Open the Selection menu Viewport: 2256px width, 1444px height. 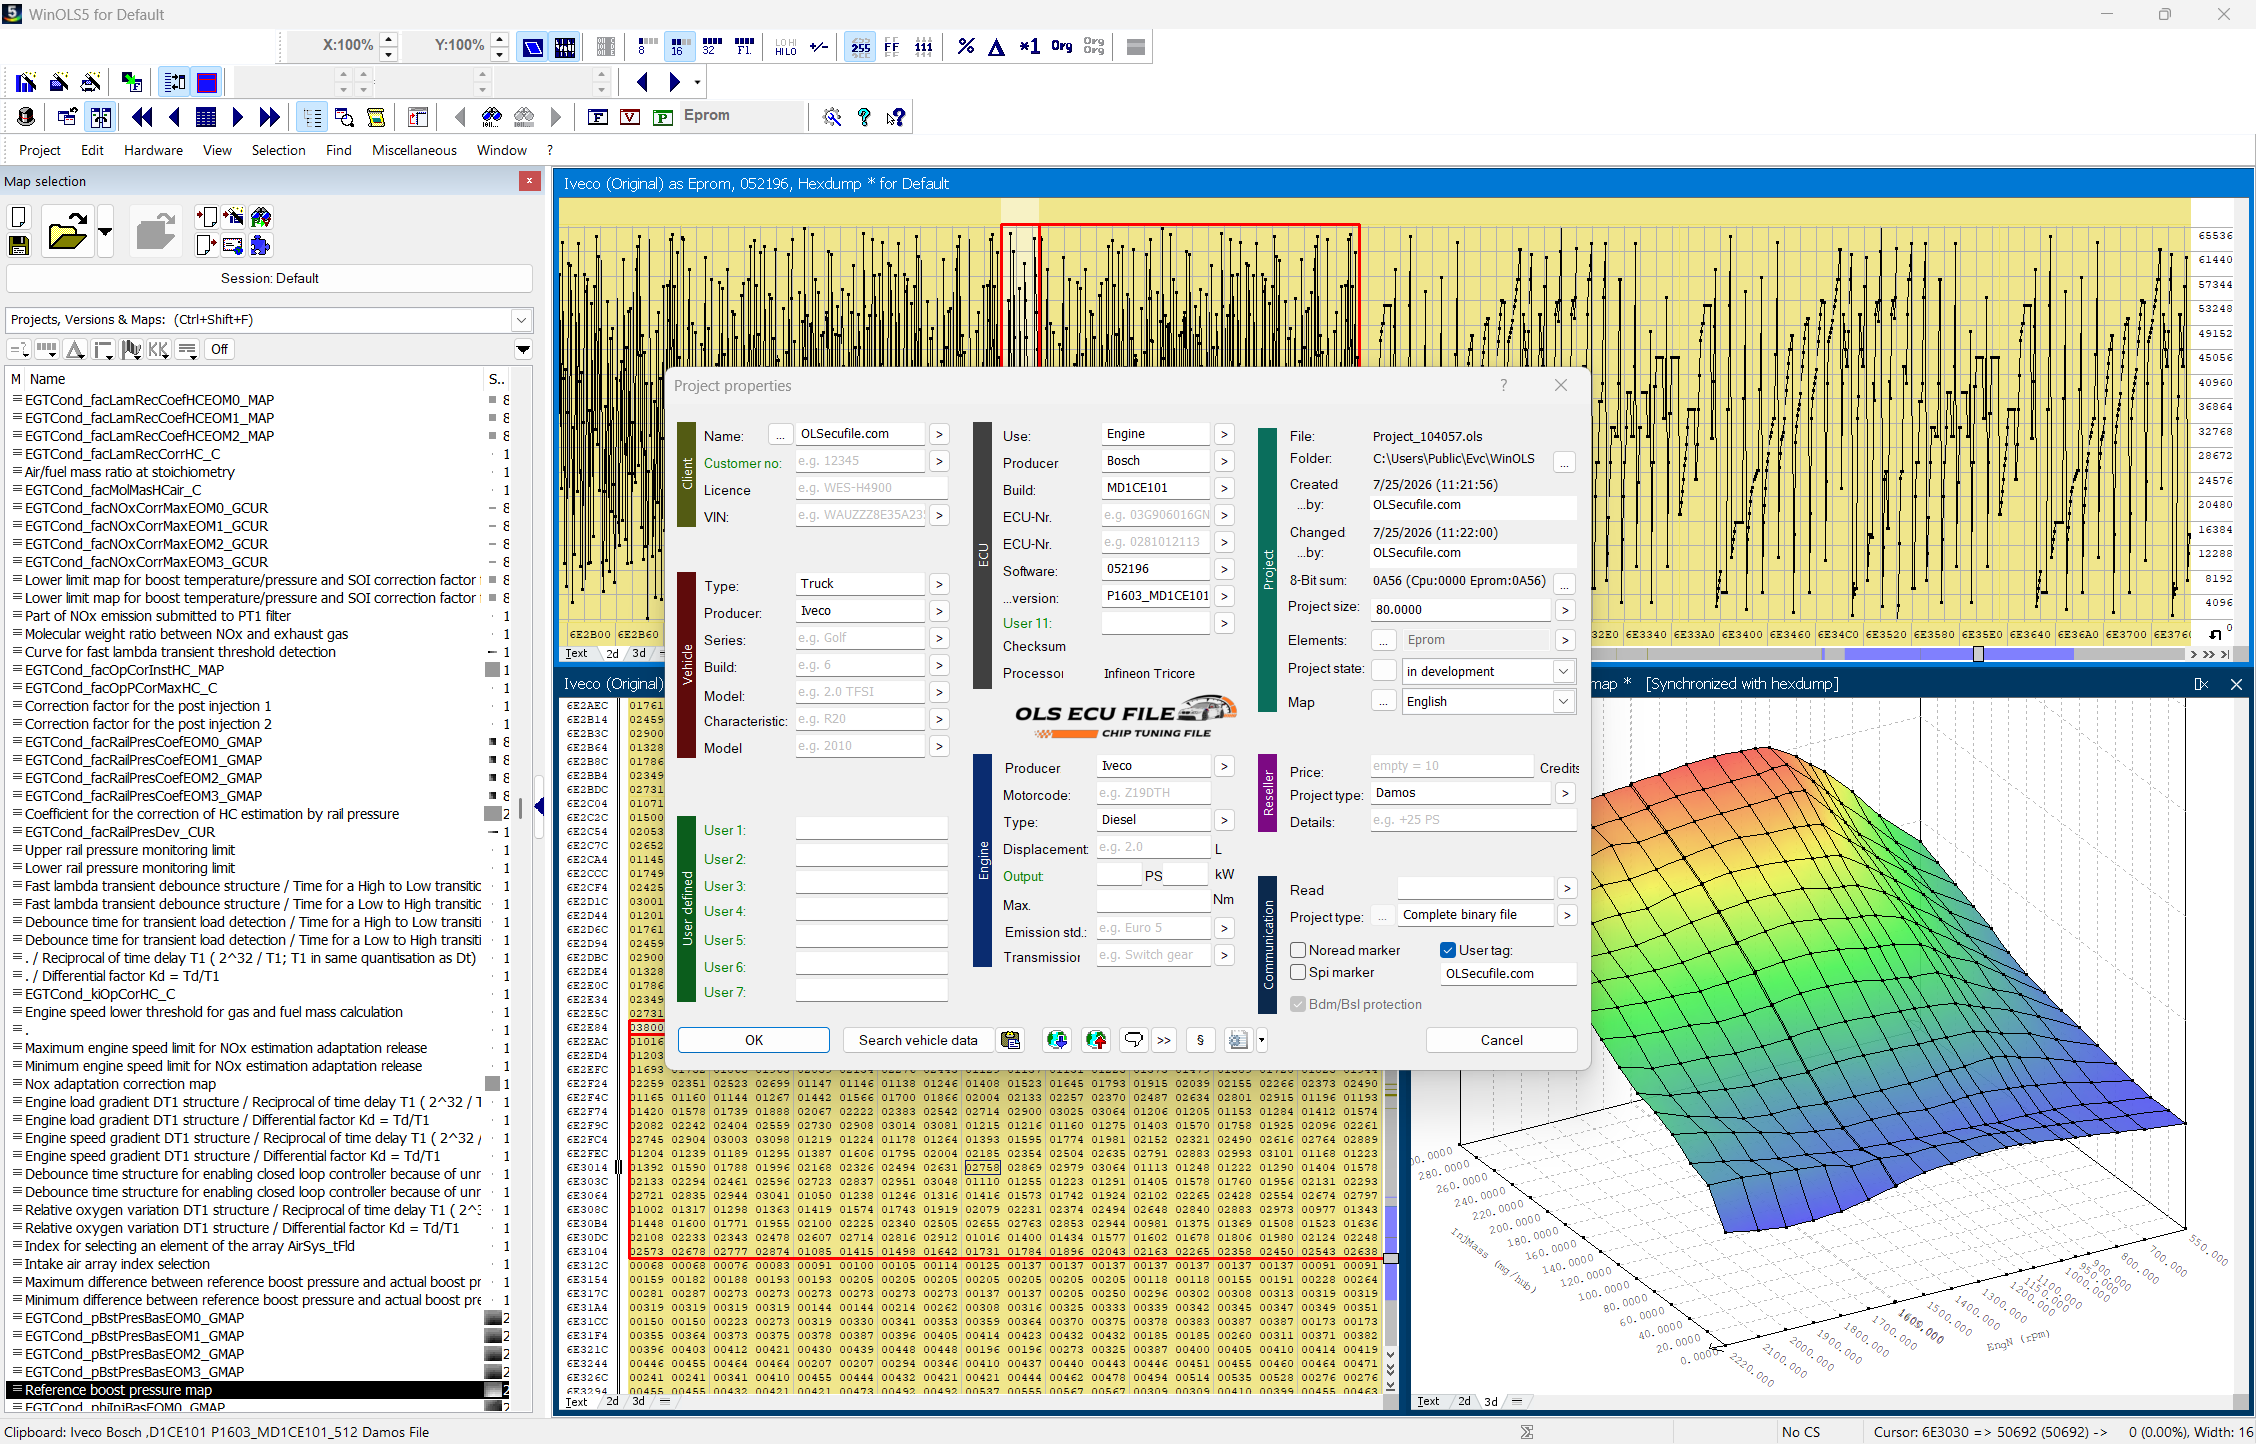point(279,150)
